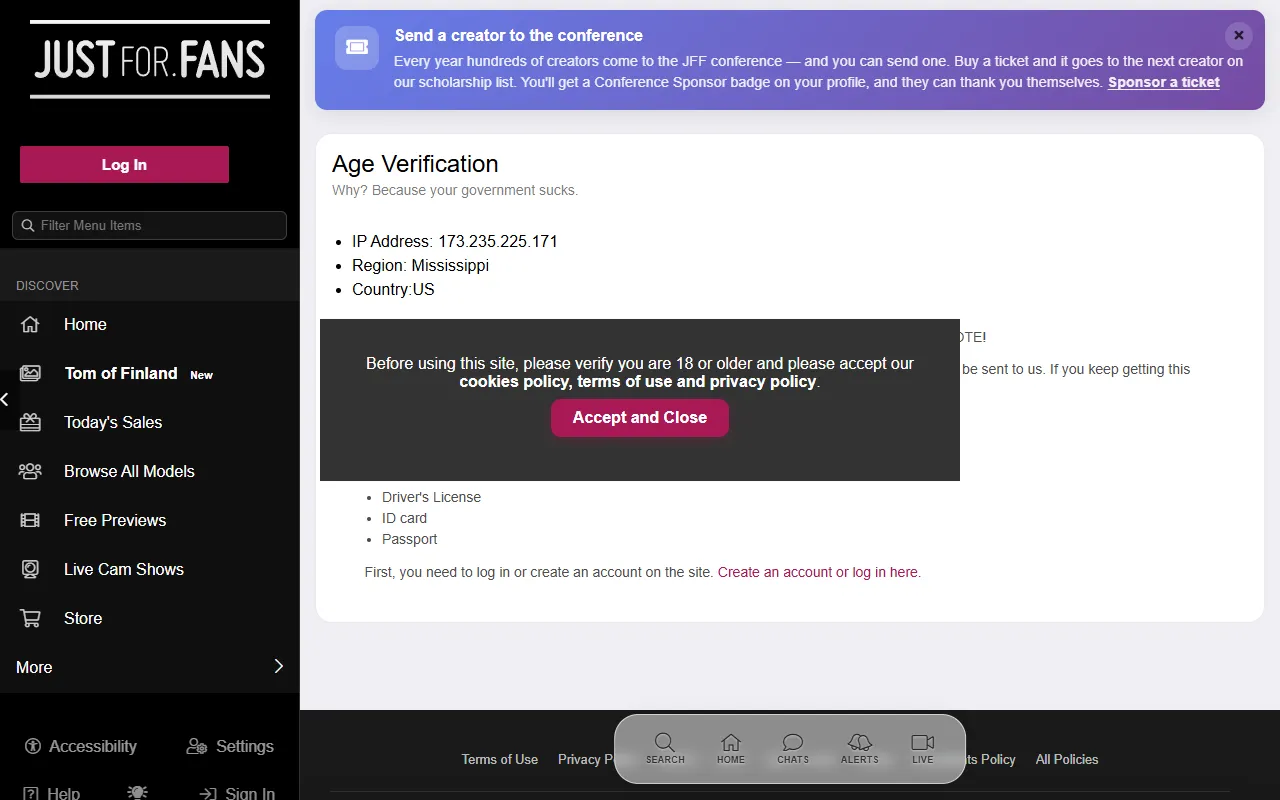Open ALERTS from the floating bottom bar
This screenshot has height=800, width=1280.
[860, 748]
